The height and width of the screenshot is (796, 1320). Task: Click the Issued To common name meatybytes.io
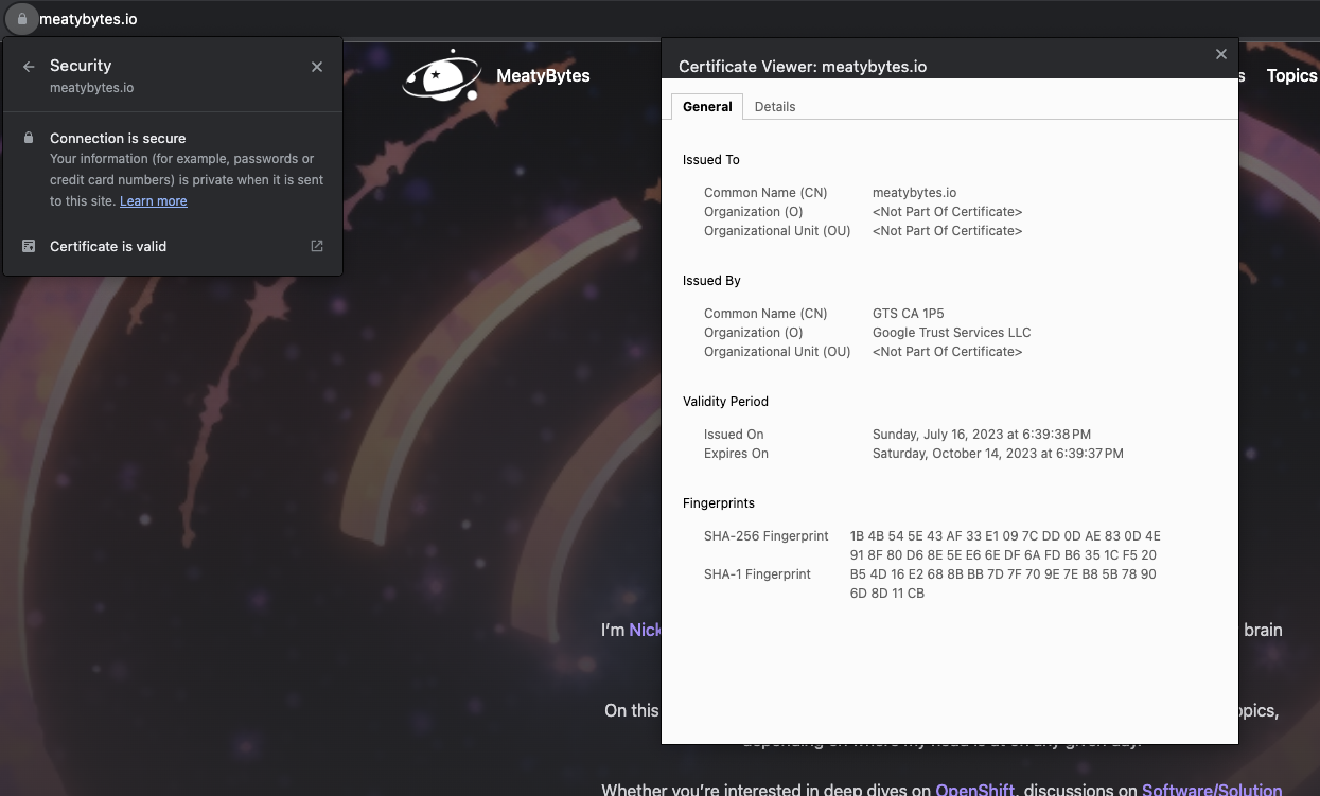tap(913, 192)
